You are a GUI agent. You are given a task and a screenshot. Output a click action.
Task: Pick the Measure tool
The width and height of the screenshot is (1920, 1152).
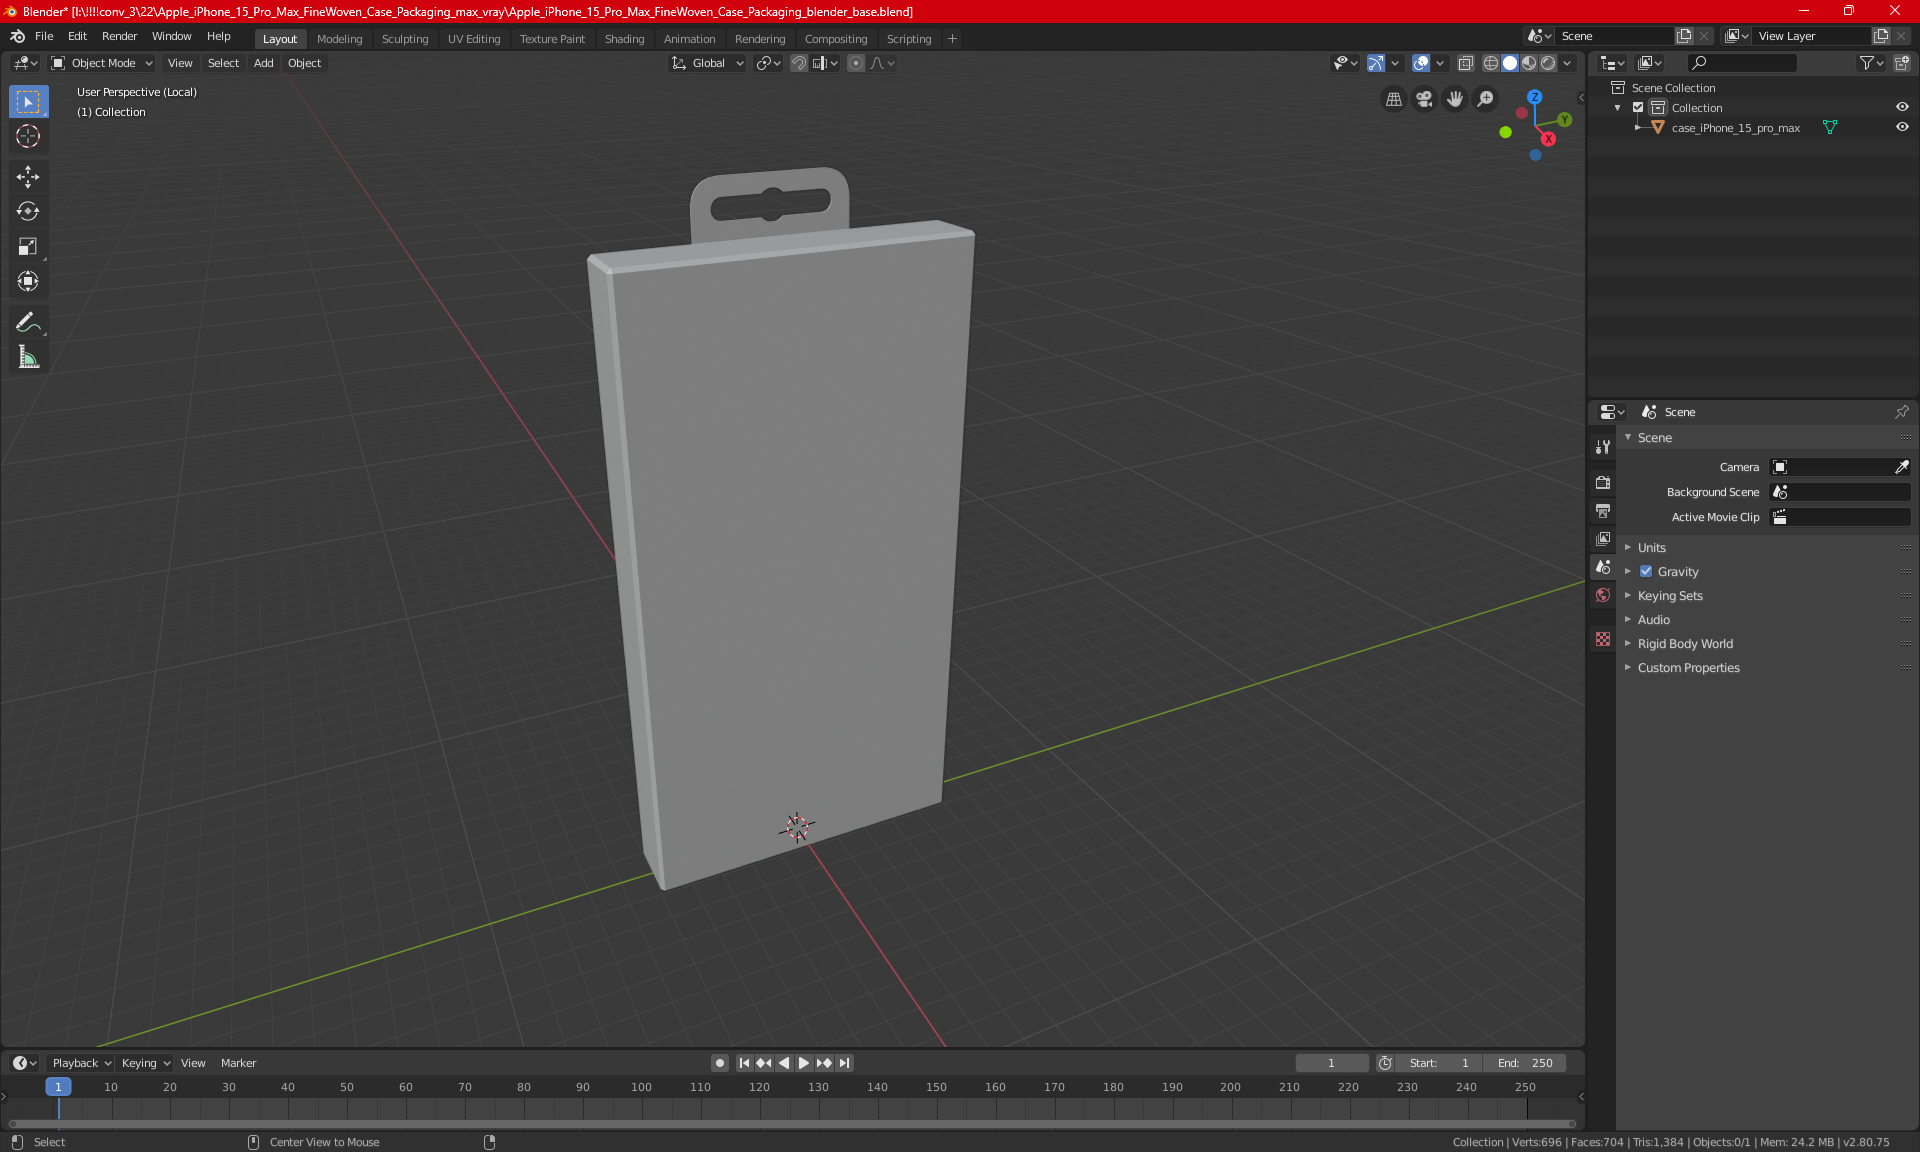click(28, 357)
